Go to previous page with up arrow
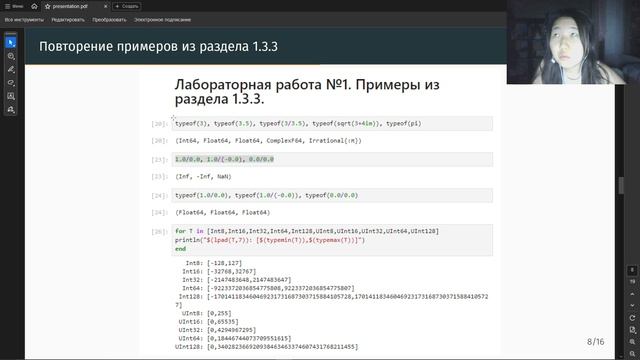640x360 pixels. click(x=632, y=294)
